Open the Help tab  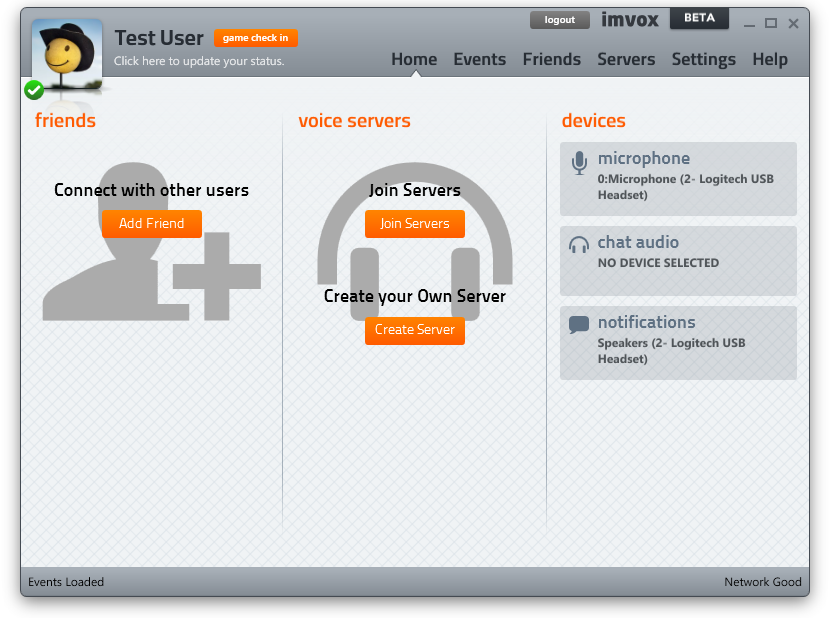[770, 59]
